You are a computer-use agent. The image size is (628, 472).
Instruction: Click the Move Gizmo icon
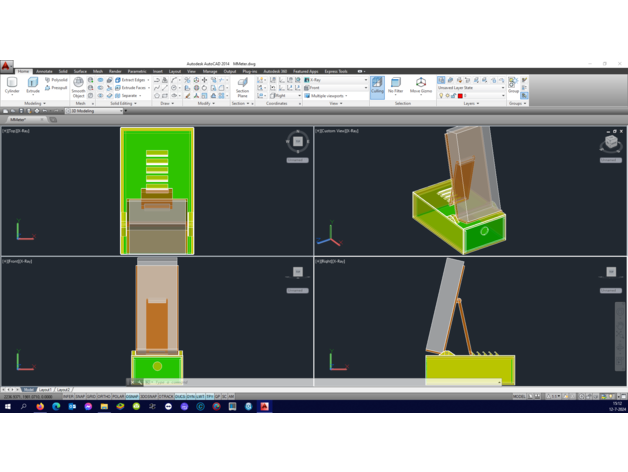pyautogui.click(x=421, y=86)
